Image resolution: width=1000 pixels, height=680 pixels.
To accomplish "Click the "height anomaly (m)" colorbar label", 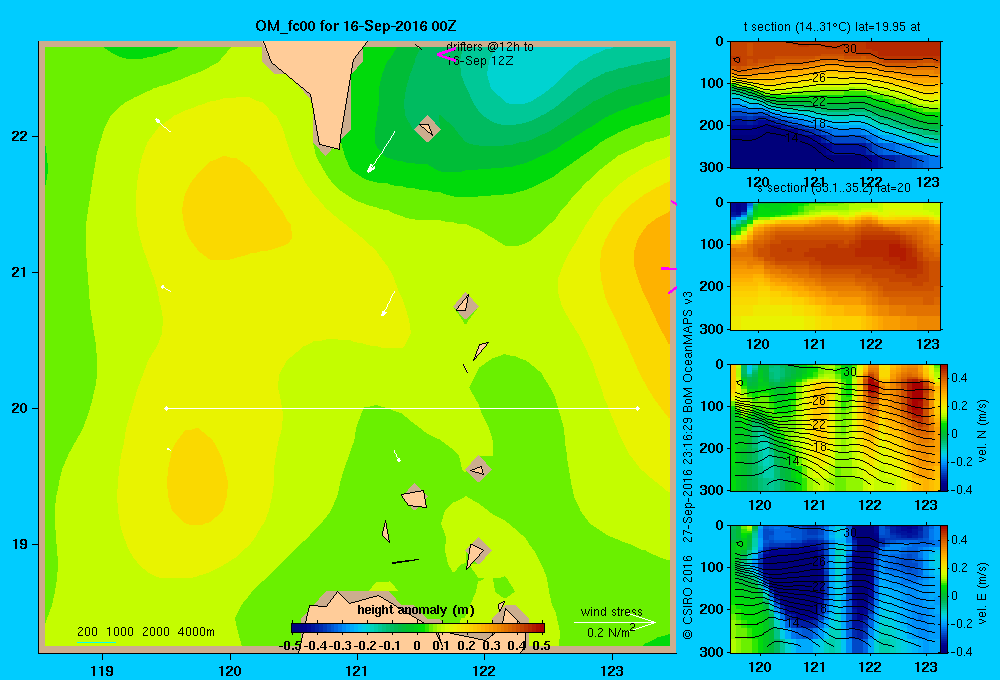I will point(416,610).
